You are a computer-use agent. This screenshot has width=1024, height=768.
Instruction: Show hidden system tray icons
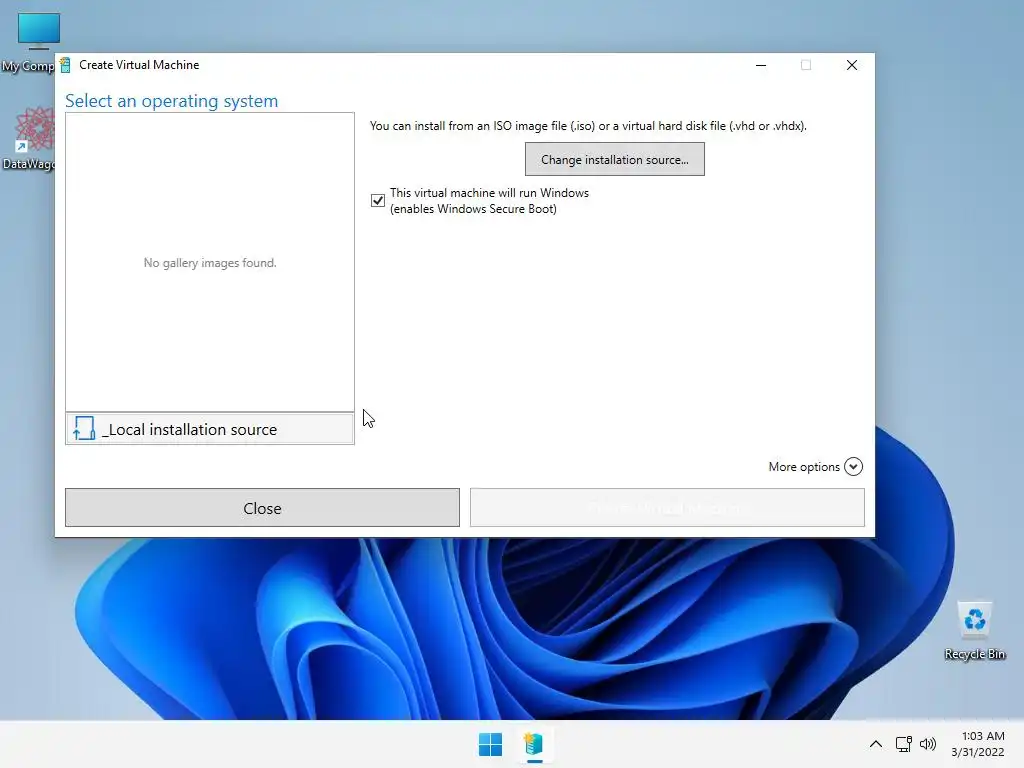coord(876,744)
